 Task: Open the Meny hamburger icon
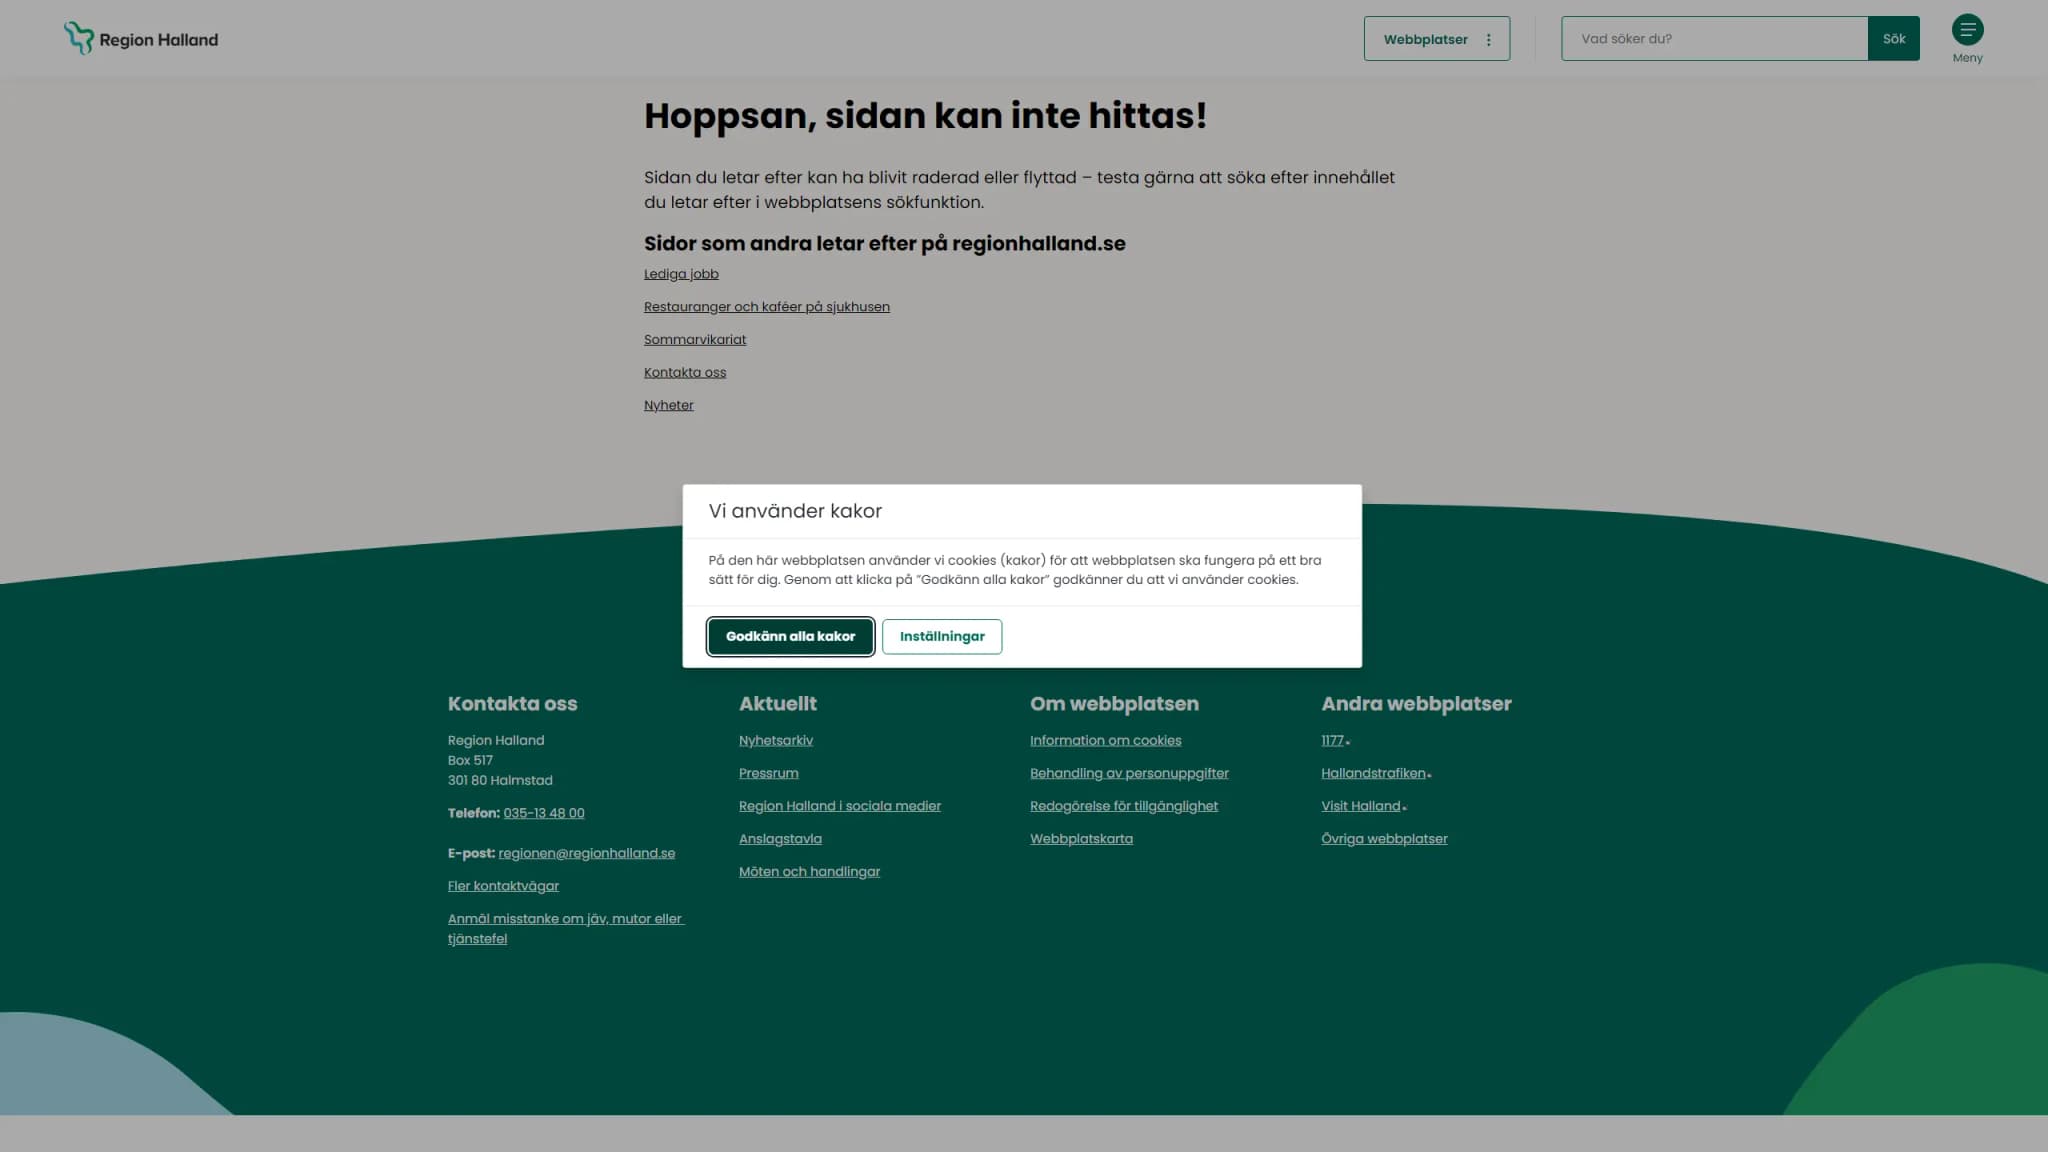[x=1967, y=30]
